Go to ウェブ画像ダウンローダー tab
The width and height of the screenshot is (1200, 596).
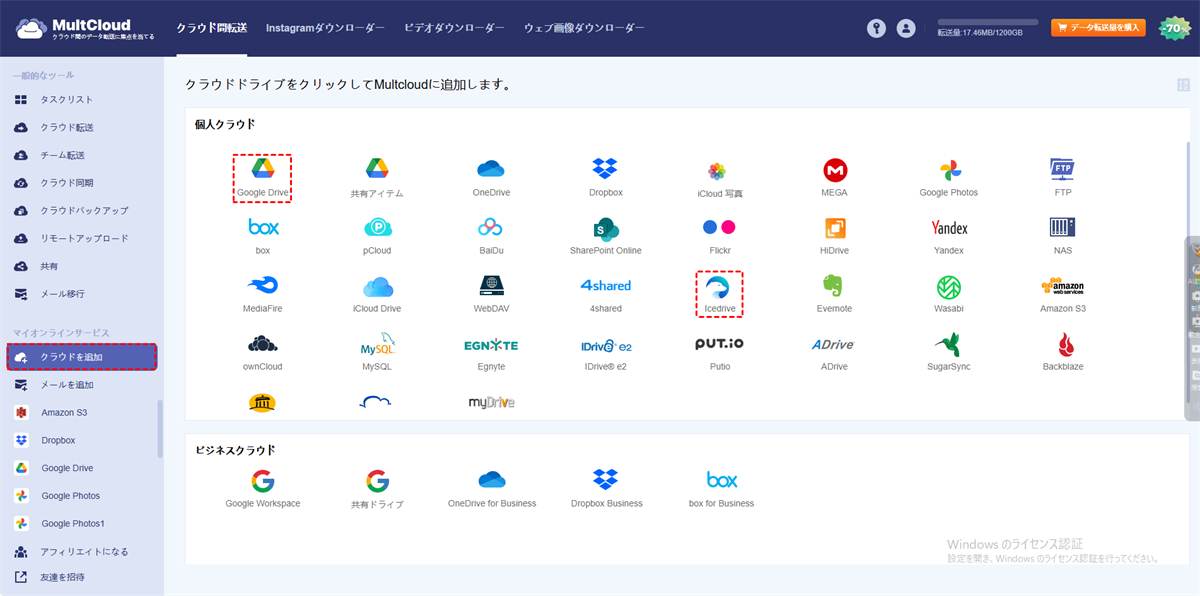584,28
